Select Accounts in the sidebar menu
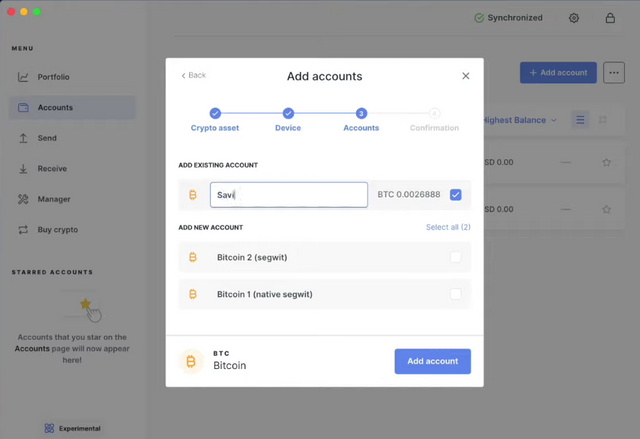 [72, 108]
